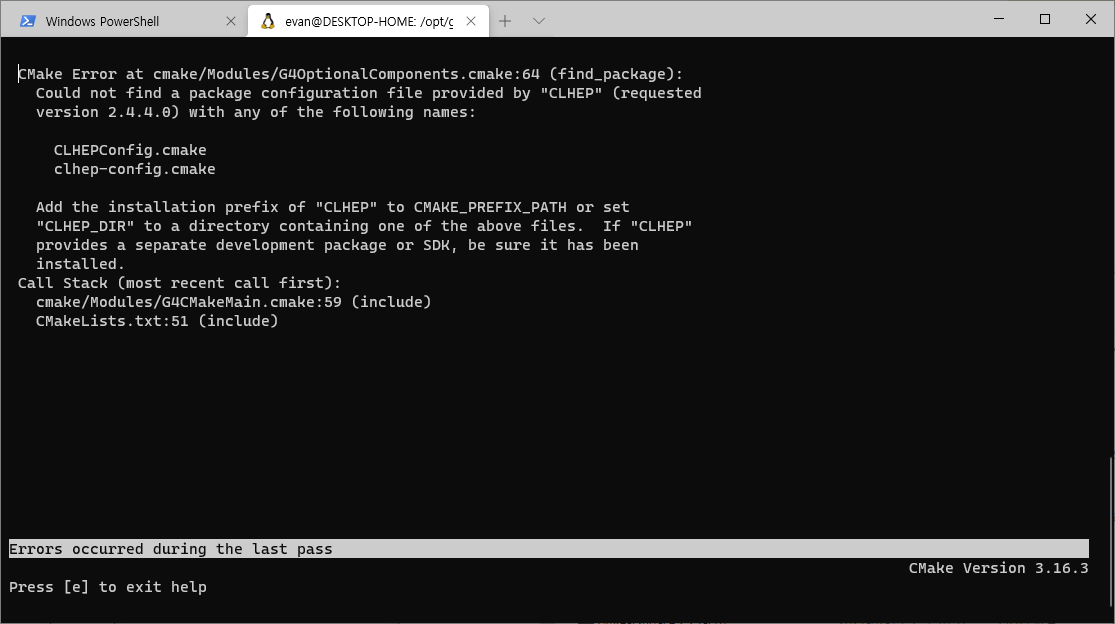Viewport: 1115px width, 624px height.
Task: Close the Windows PowerShell tab
Action: [x=231, y=21]
